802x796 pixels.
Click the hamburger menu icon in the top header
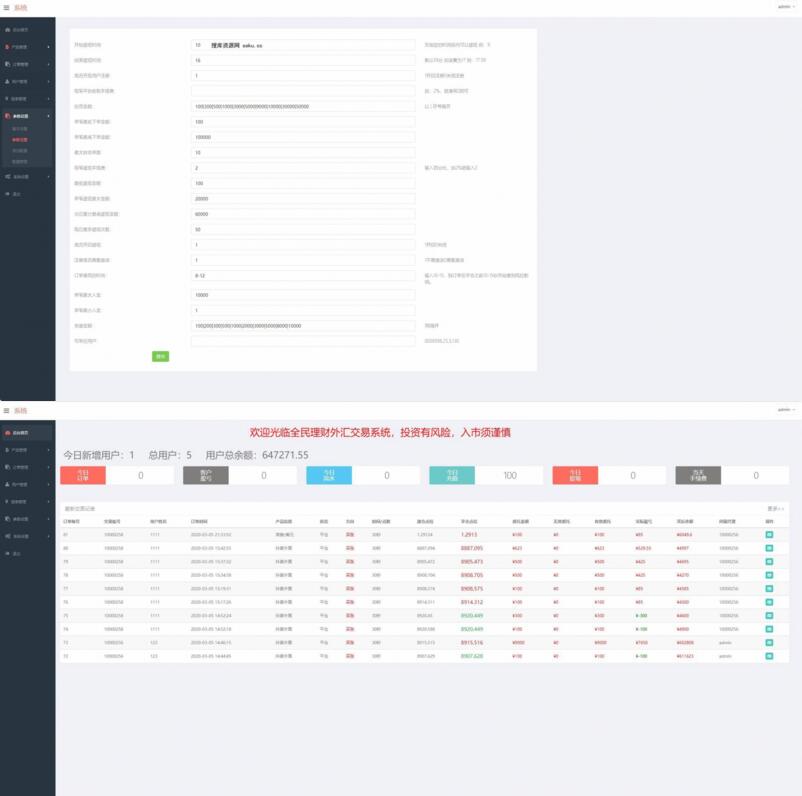coord(7,7)
